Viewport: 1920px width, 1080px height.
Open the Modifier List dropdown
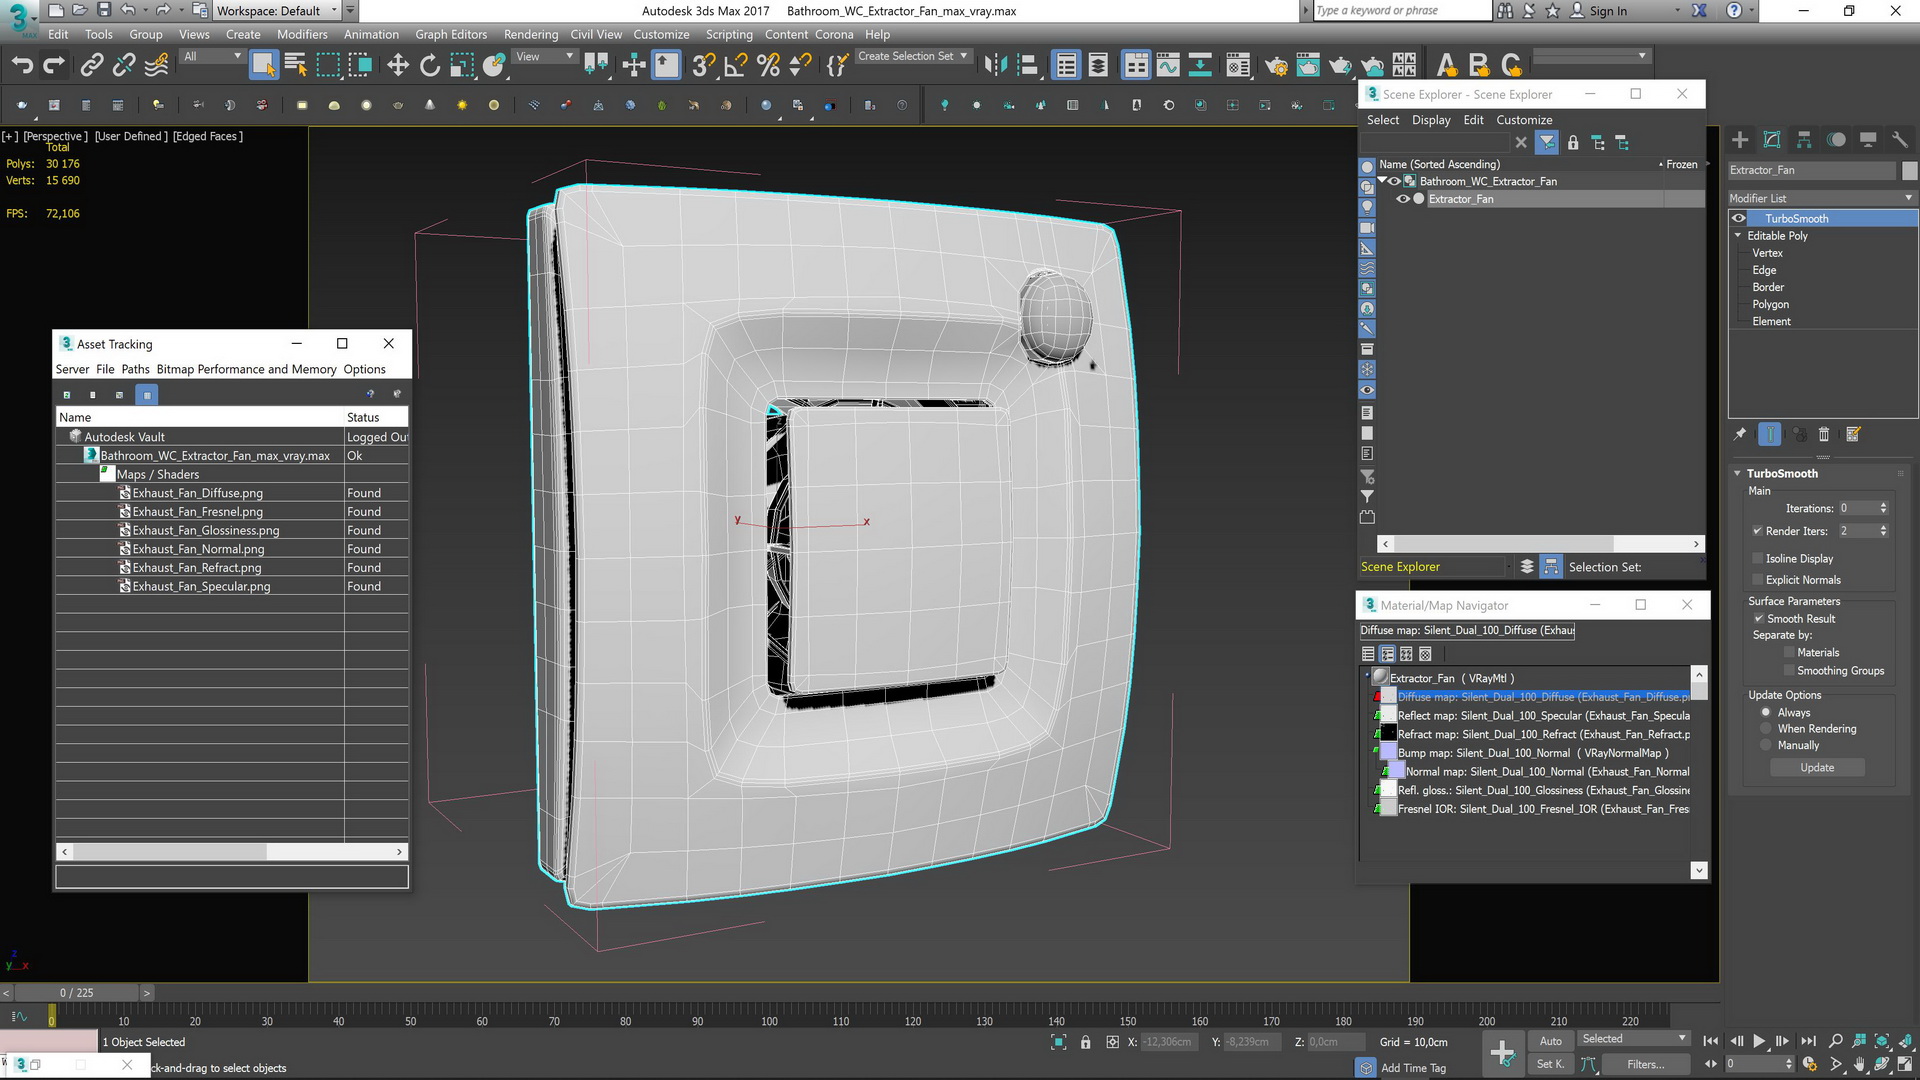click(x=1822, y=198)
